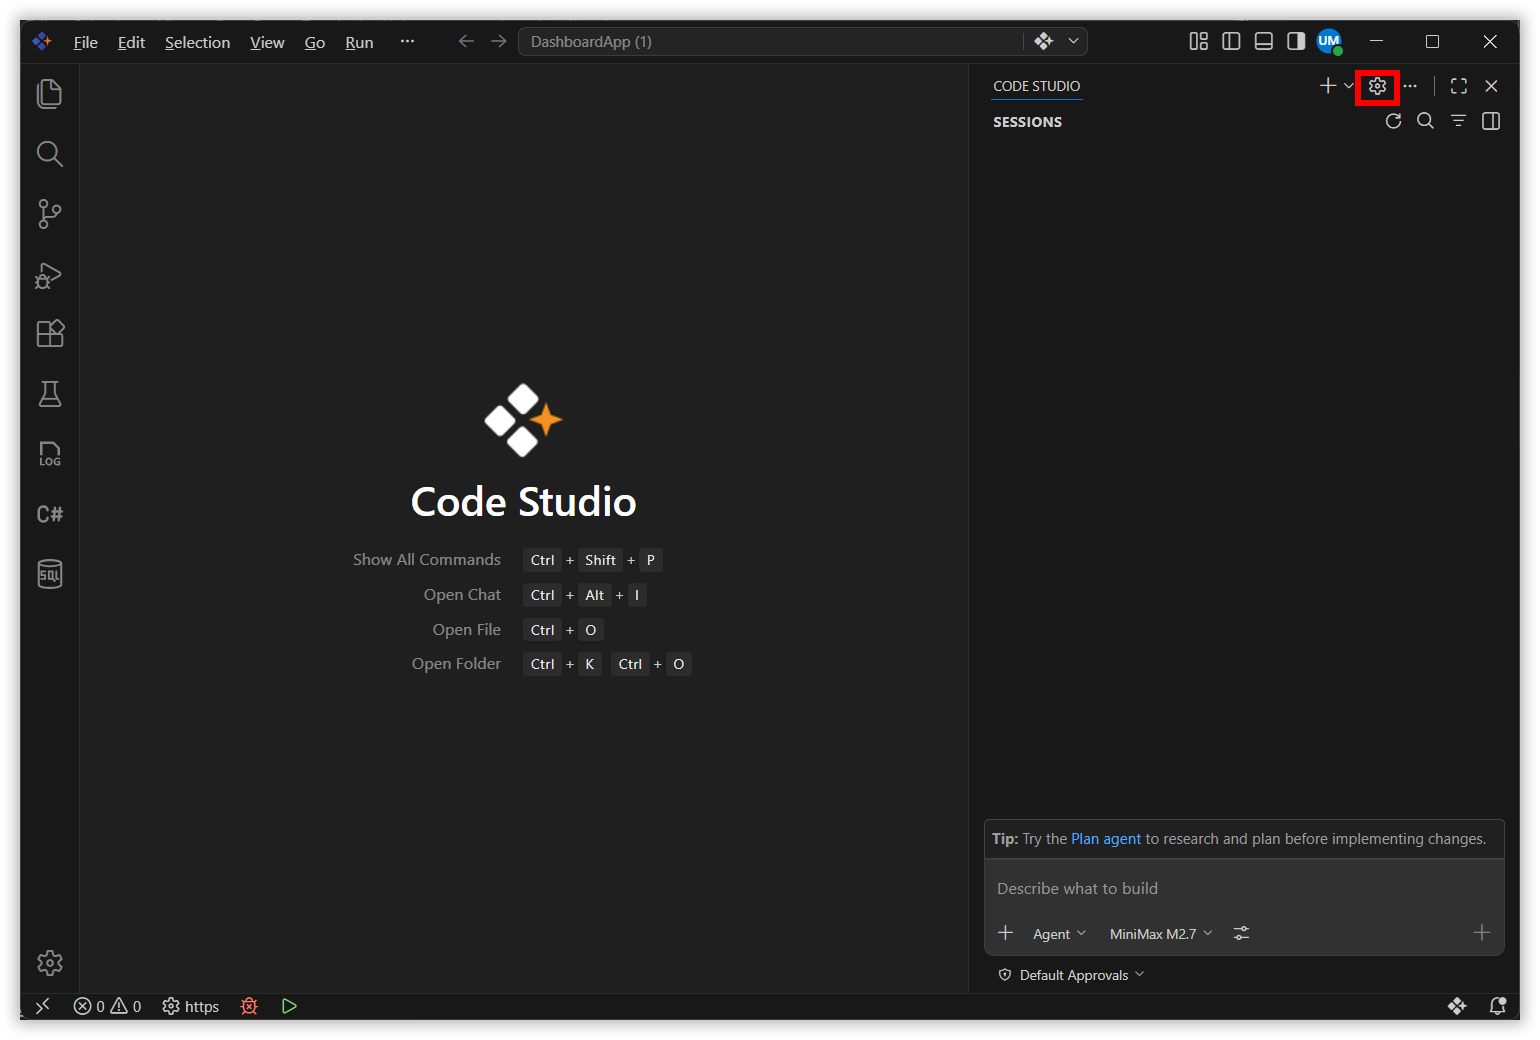Toggle the bottom panel layout button
Screen dimensions: 1540x1040
[x=1264, y=41]
